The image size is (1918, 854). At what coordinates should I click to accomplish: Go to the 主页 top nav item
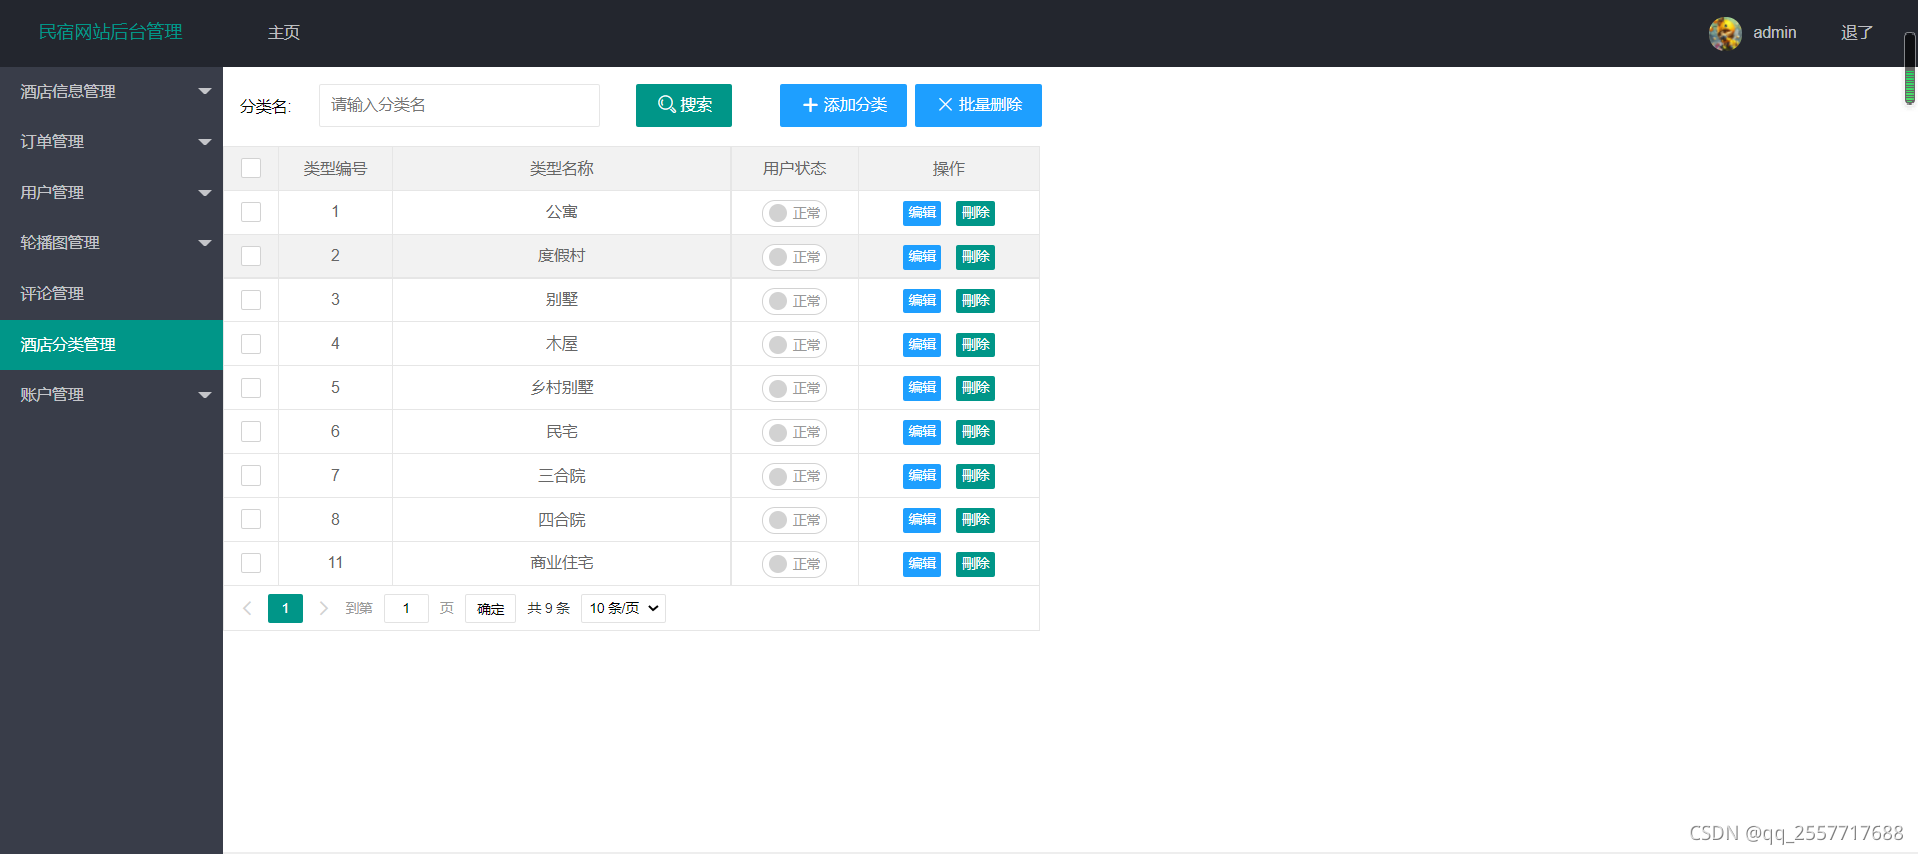click(284, 33)
